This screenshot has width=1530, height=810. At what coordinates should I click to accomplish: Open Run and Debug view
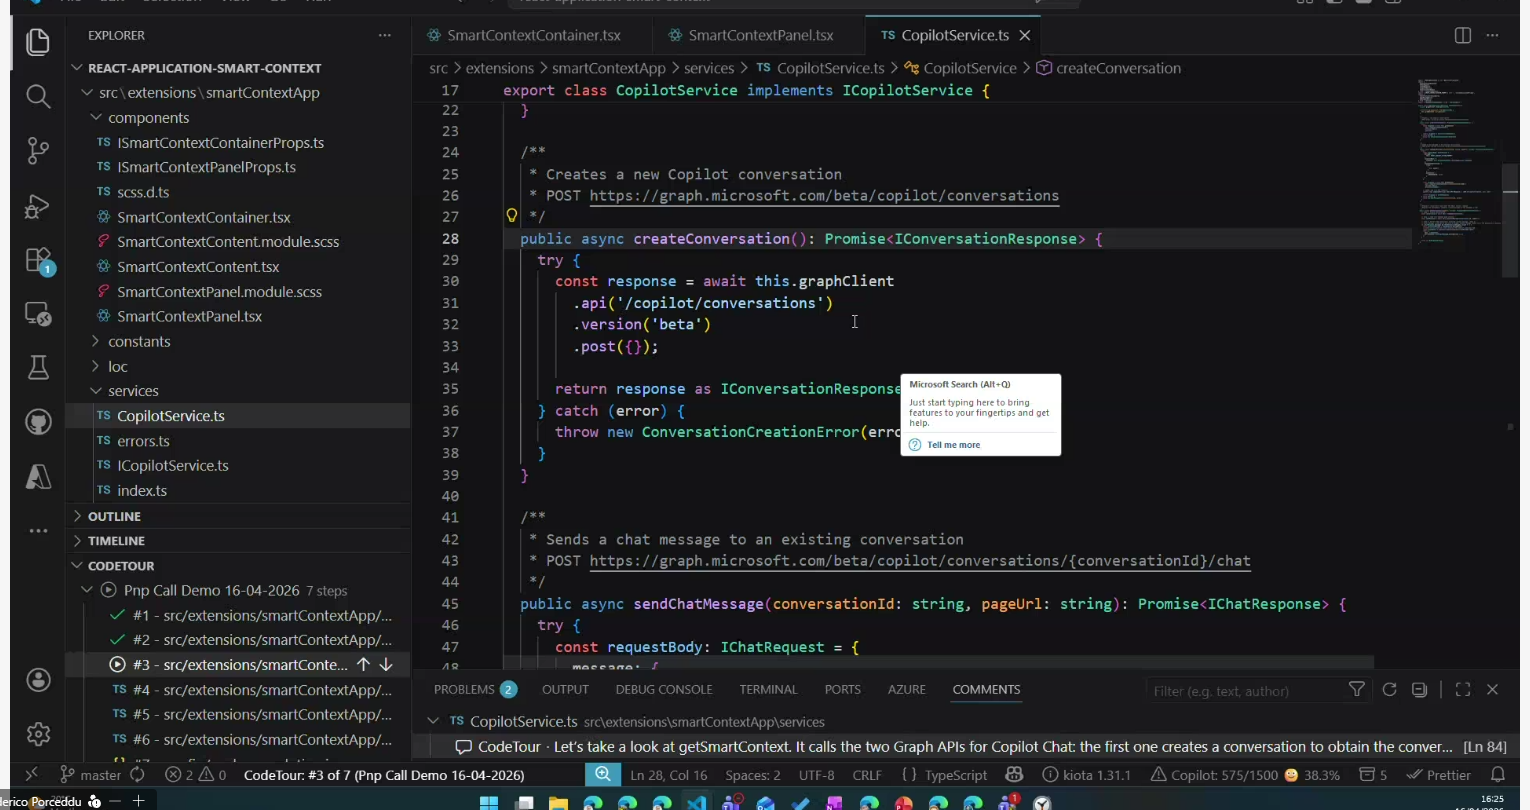[x=38, y=206]
